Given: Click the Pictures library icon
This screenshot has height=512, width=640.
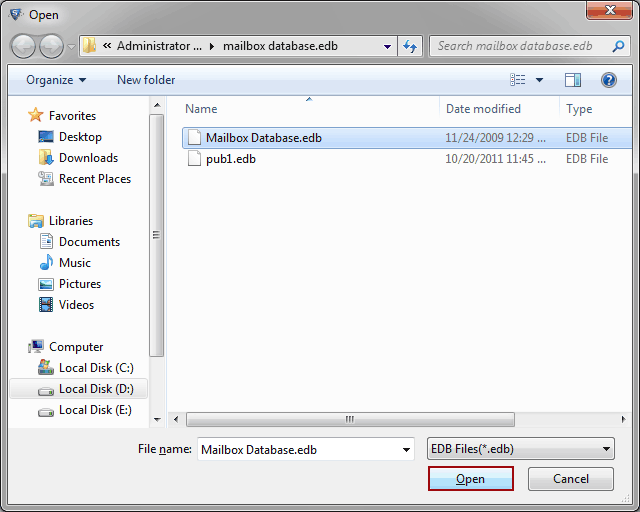Looking at the screenshot, I should (x=46, y=284).
